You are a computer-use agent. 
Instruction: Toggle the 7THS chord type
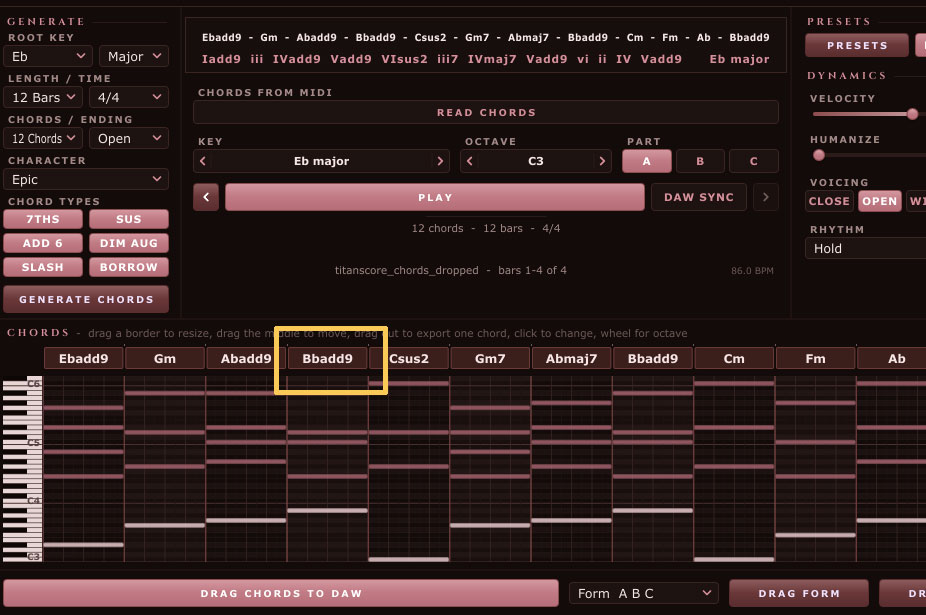click(43, 219)
